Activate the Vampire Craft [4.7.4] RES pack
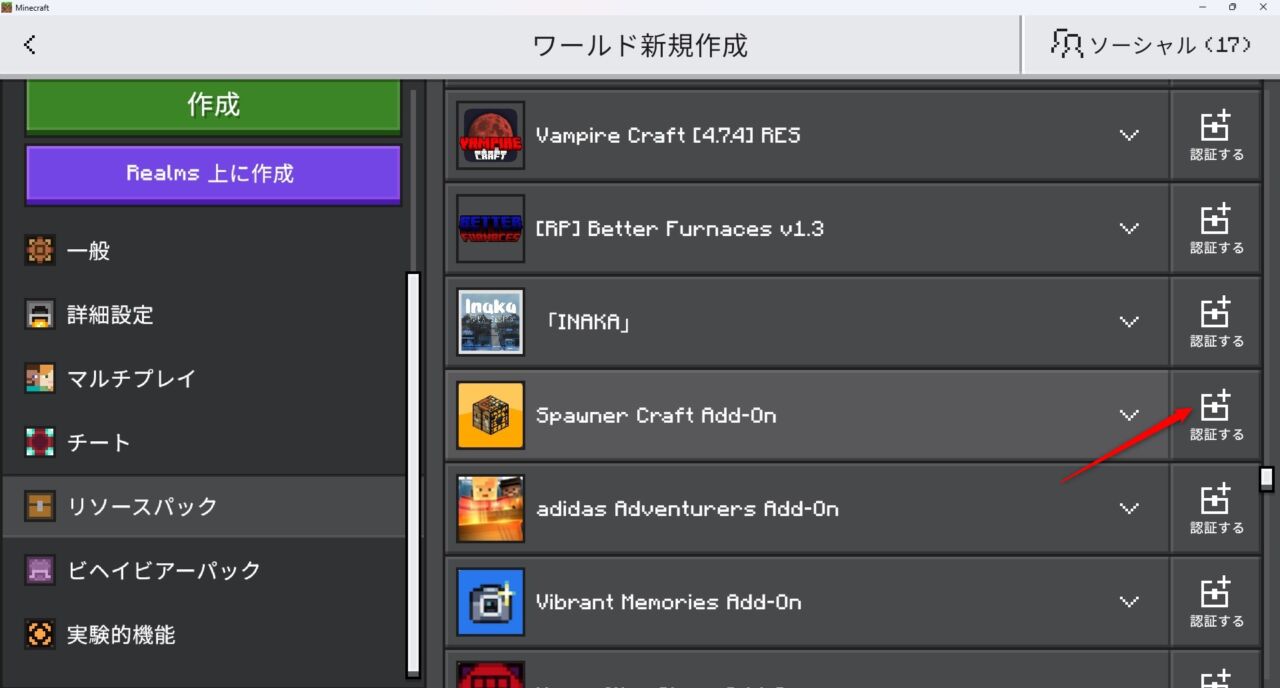 [1216, 135]
